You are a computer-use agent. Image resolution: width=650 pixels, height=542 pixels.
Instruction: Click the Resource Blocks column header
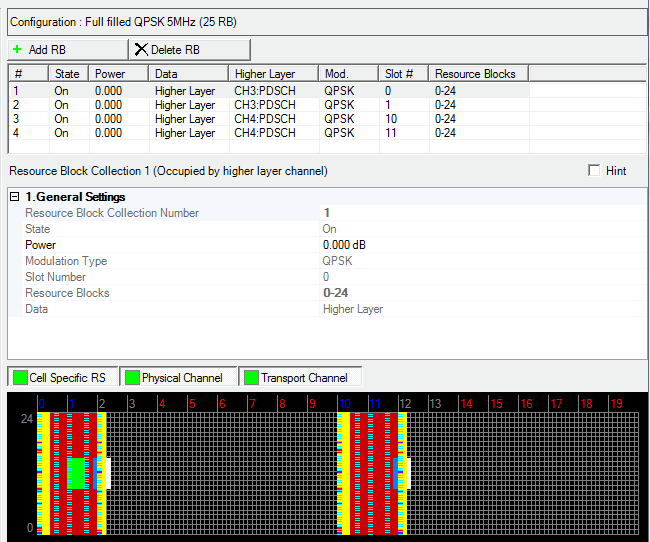pyautogui.click(x=478, y=74)
